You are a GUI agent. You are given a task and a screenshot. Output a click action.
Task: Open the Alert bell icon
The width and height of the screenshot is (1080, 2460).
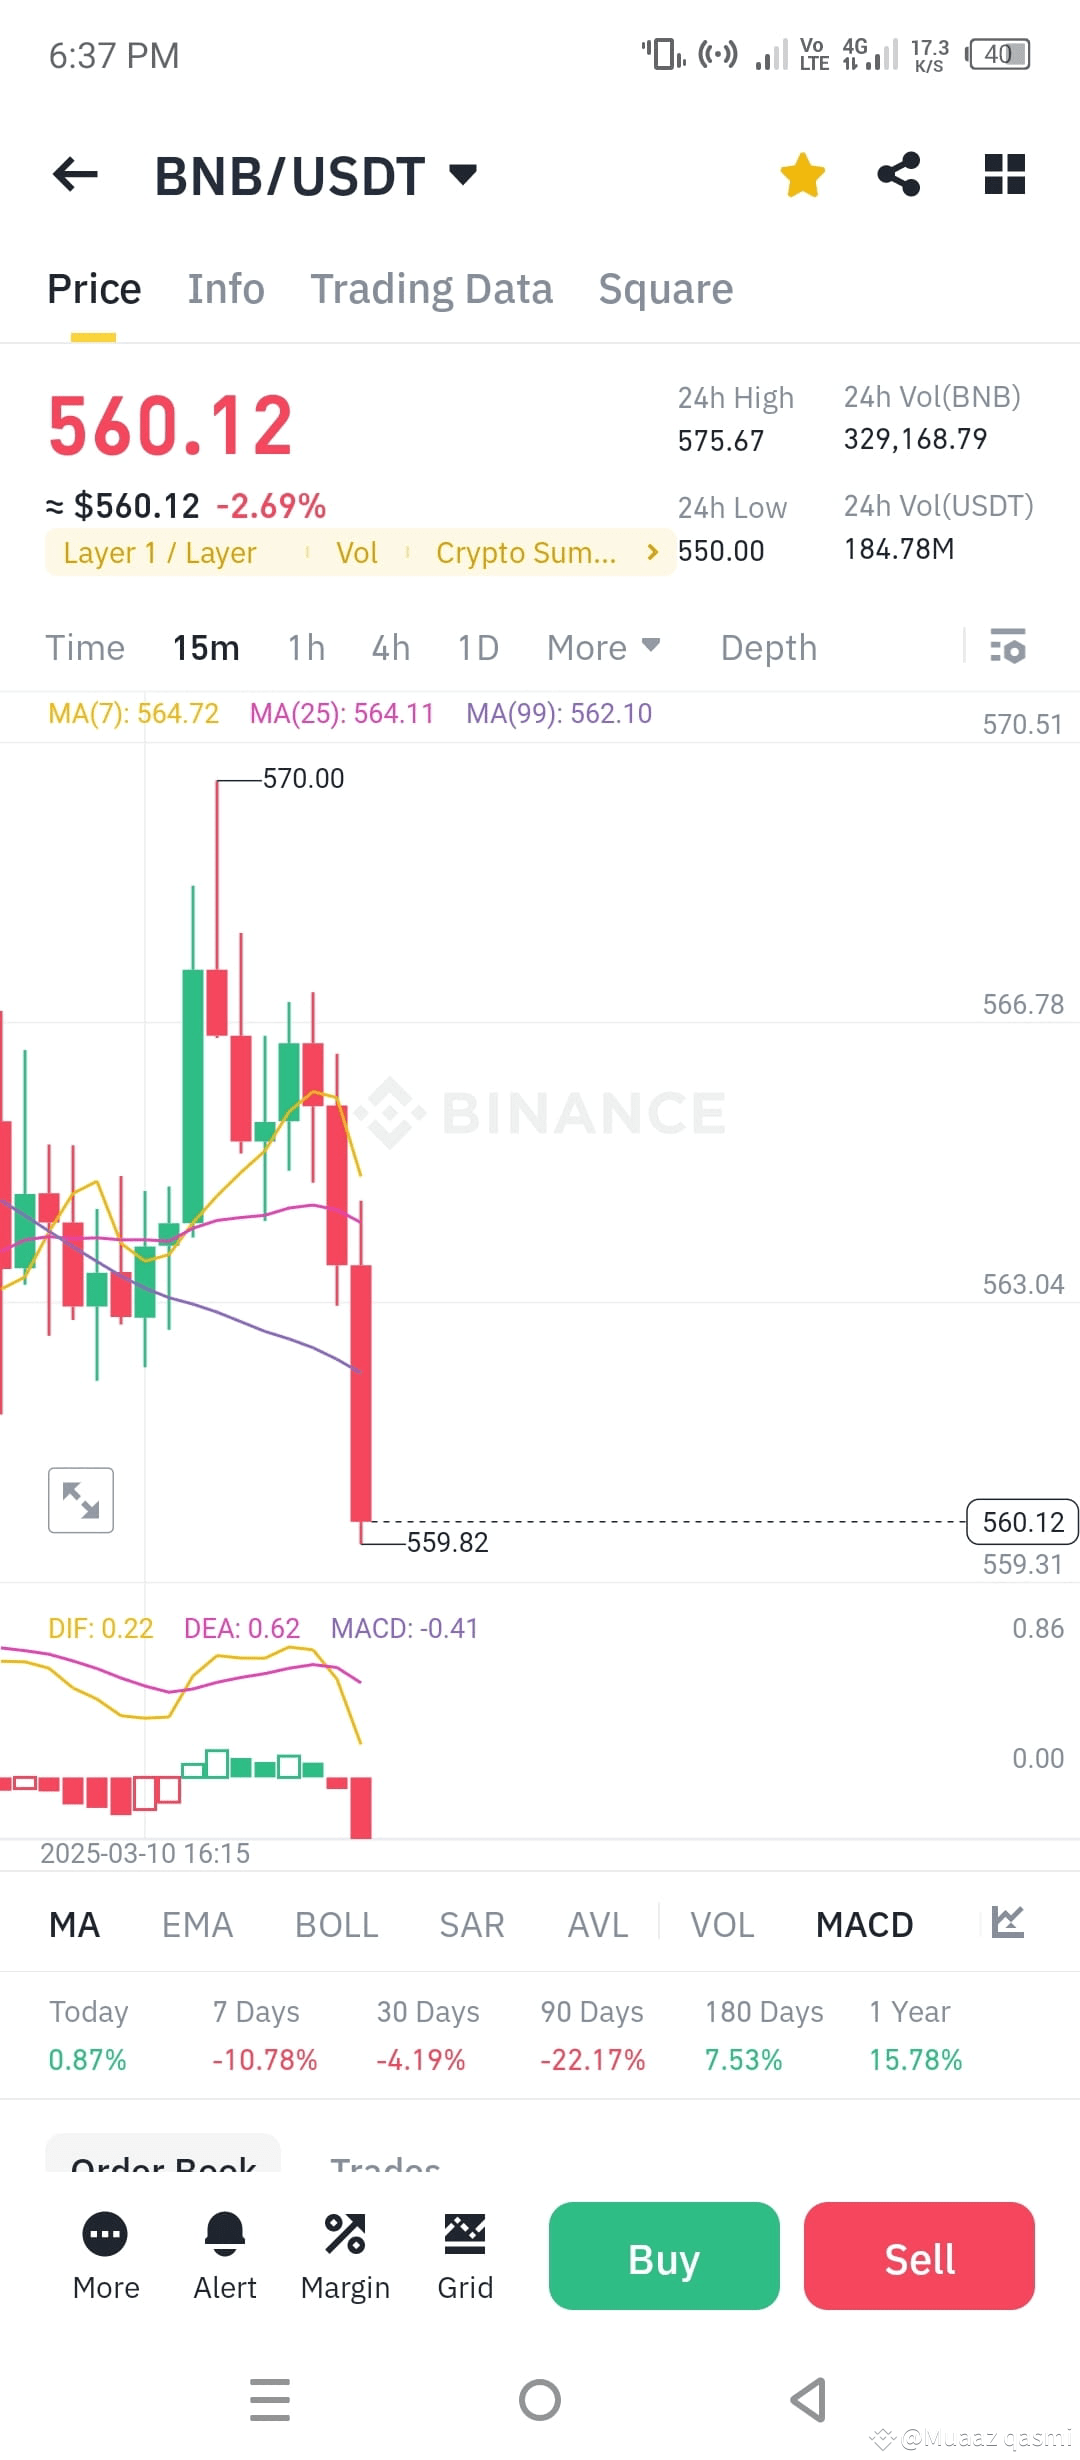225,2234
